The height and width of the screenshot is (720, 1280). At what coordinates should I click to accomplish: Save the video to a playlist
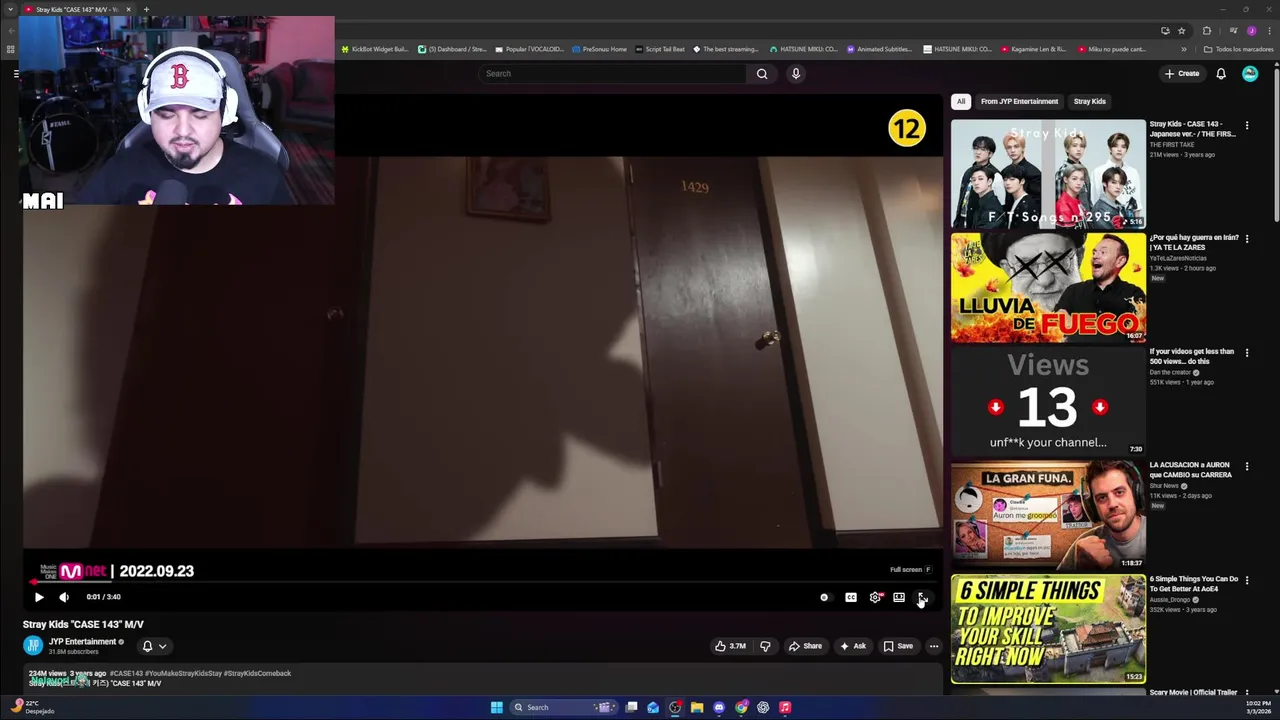pyautogui.click(x=898, y=646)
